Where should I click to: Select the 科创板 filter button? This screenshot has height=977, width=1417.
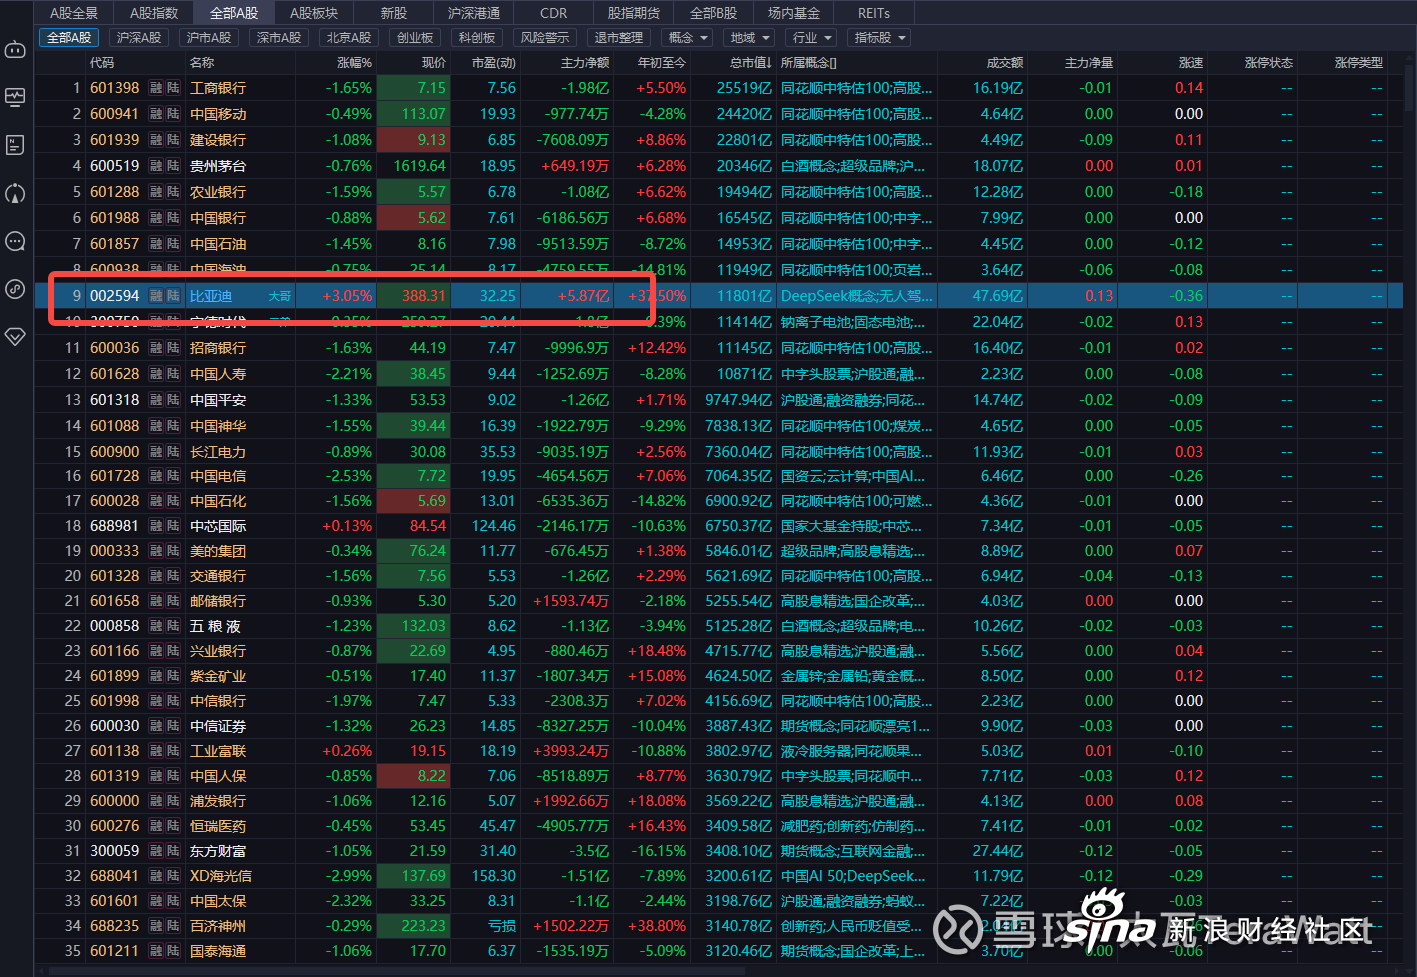coord(477,38)
